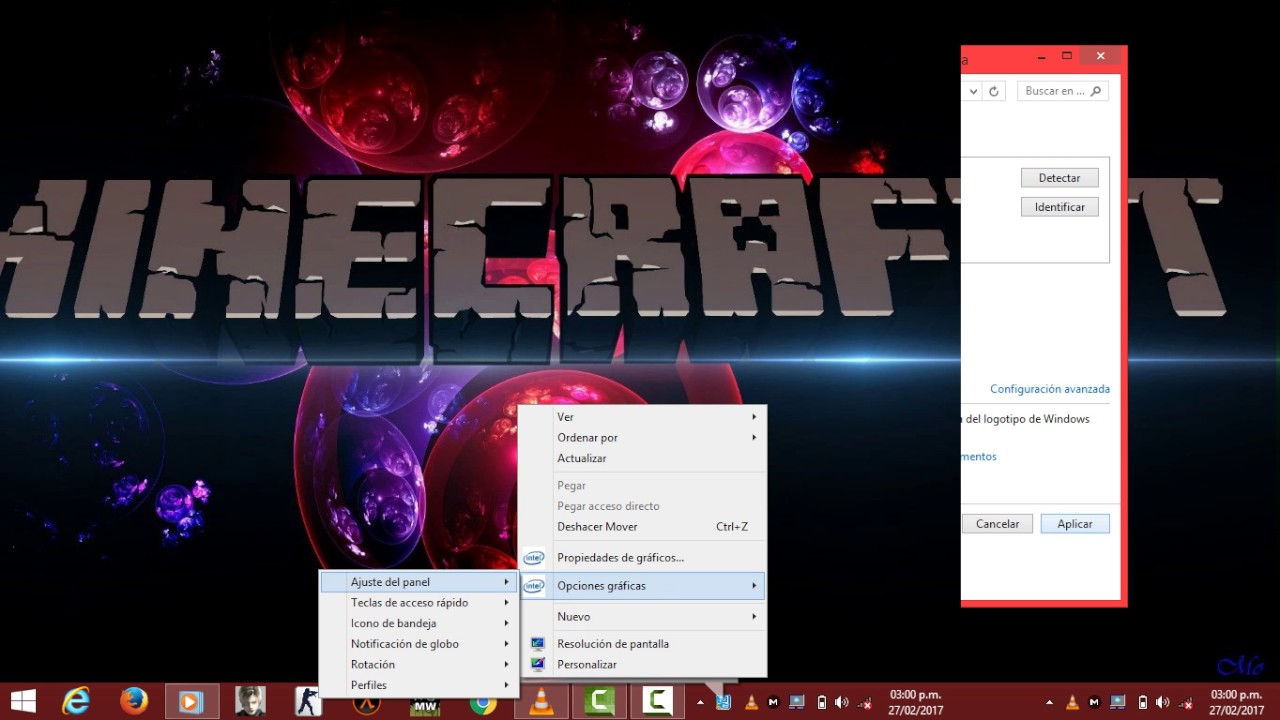Open the Configuración avanzada link
Image resolution: width=1280 pixels, height=720 pixels.
(1050, 389)
